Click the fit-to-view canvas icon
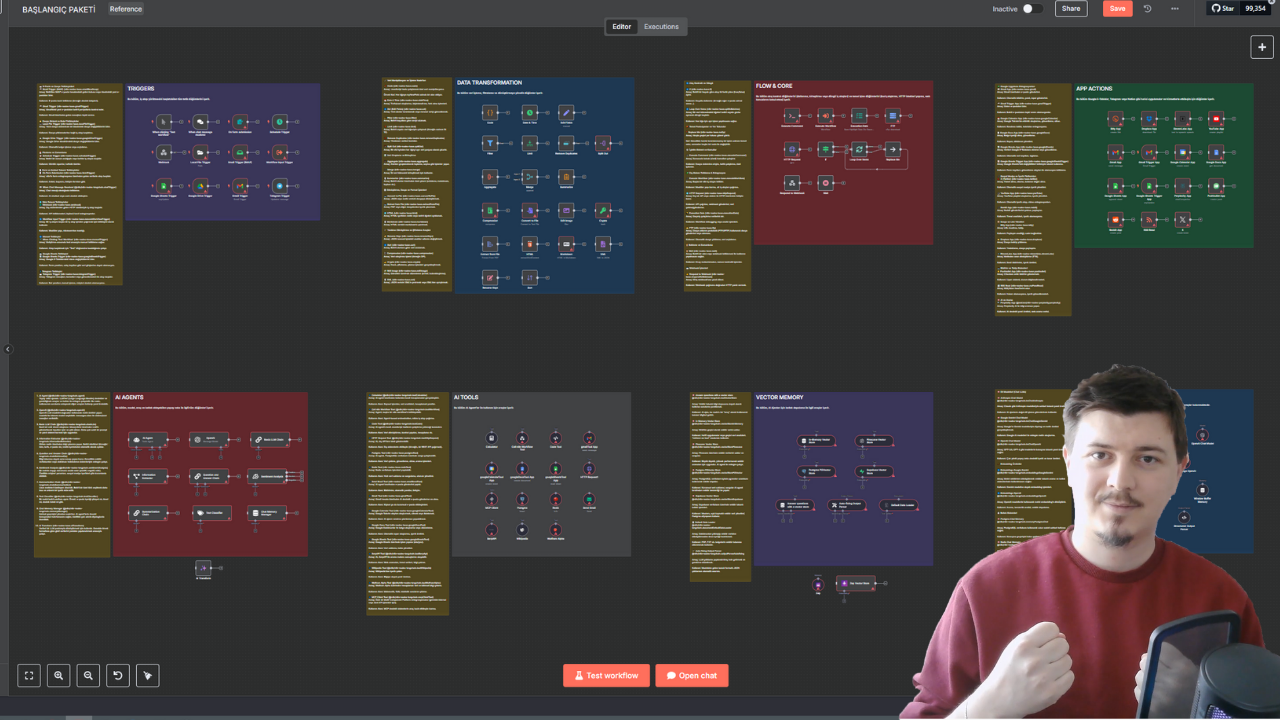The height and width of the screenshot is (720, 1280). [x=29, y=676]
